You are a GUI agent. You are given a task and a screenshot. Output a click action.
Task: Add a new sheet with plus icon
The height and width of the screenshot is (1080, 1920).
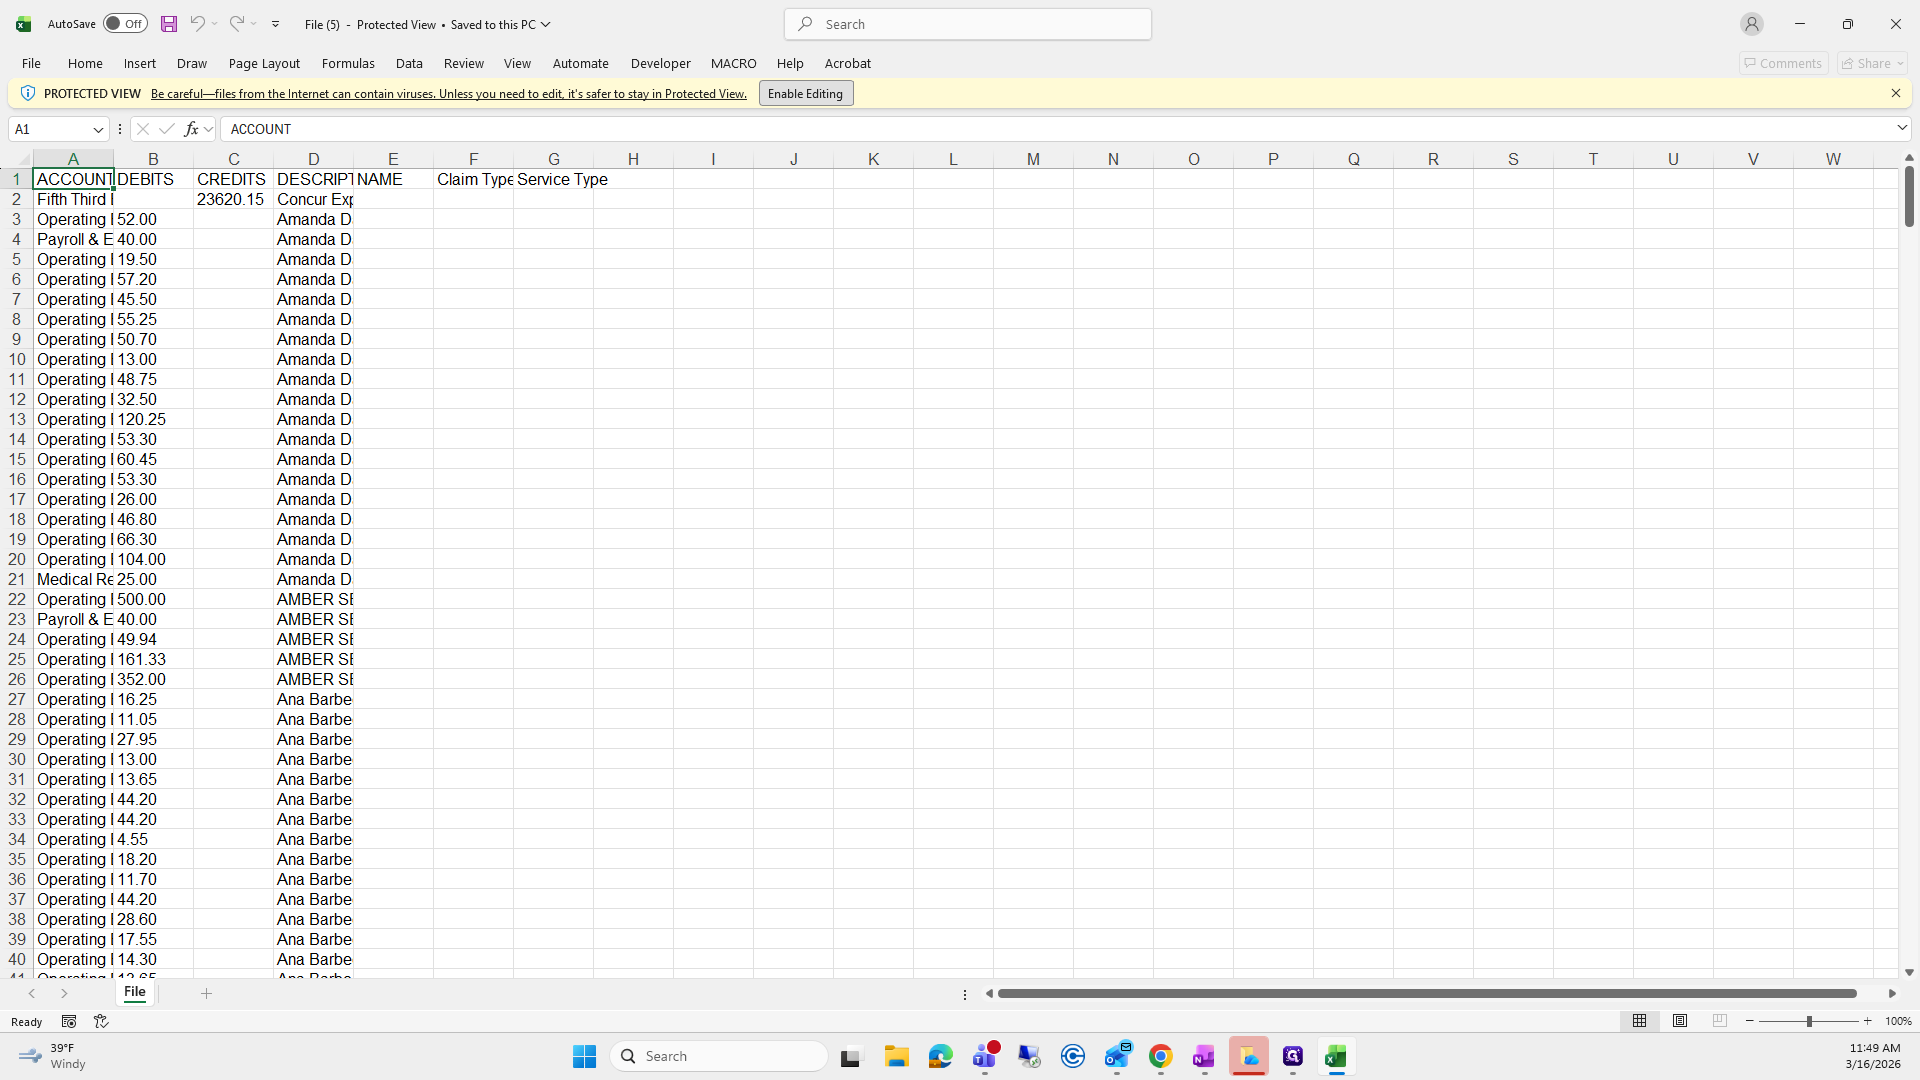(x=206, y=993)
